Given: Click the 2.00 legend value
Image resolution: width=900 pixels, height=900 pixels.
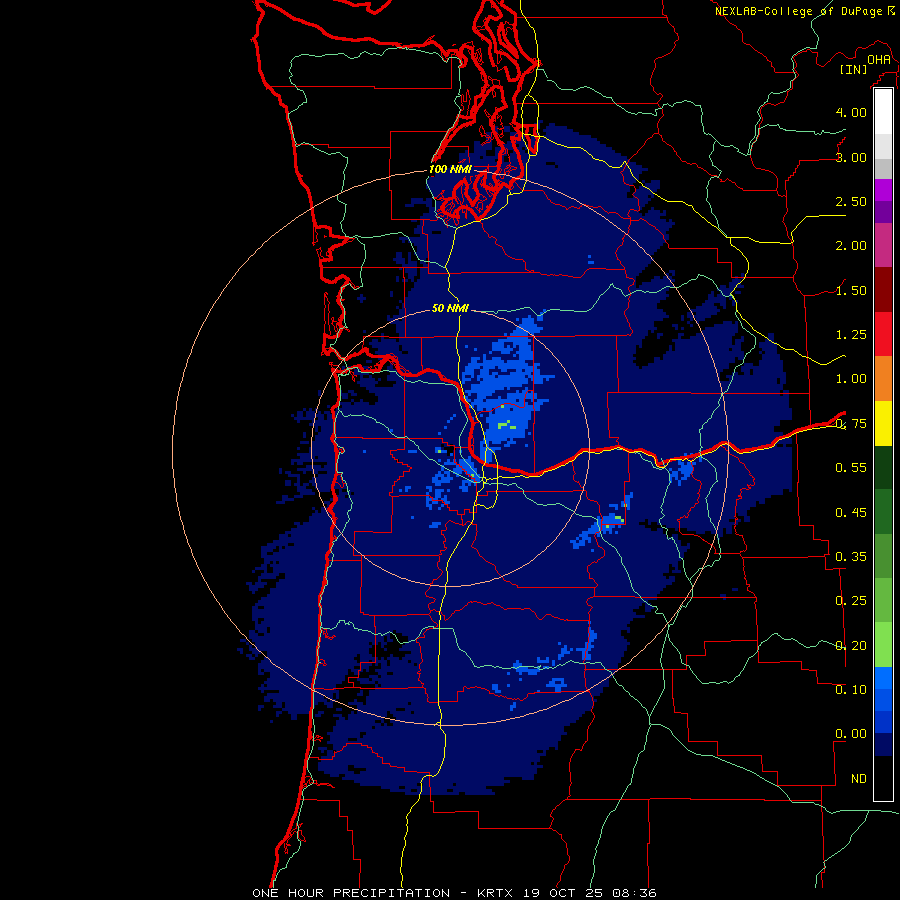Looking at the screenshot, I should [x=851, y=246].
